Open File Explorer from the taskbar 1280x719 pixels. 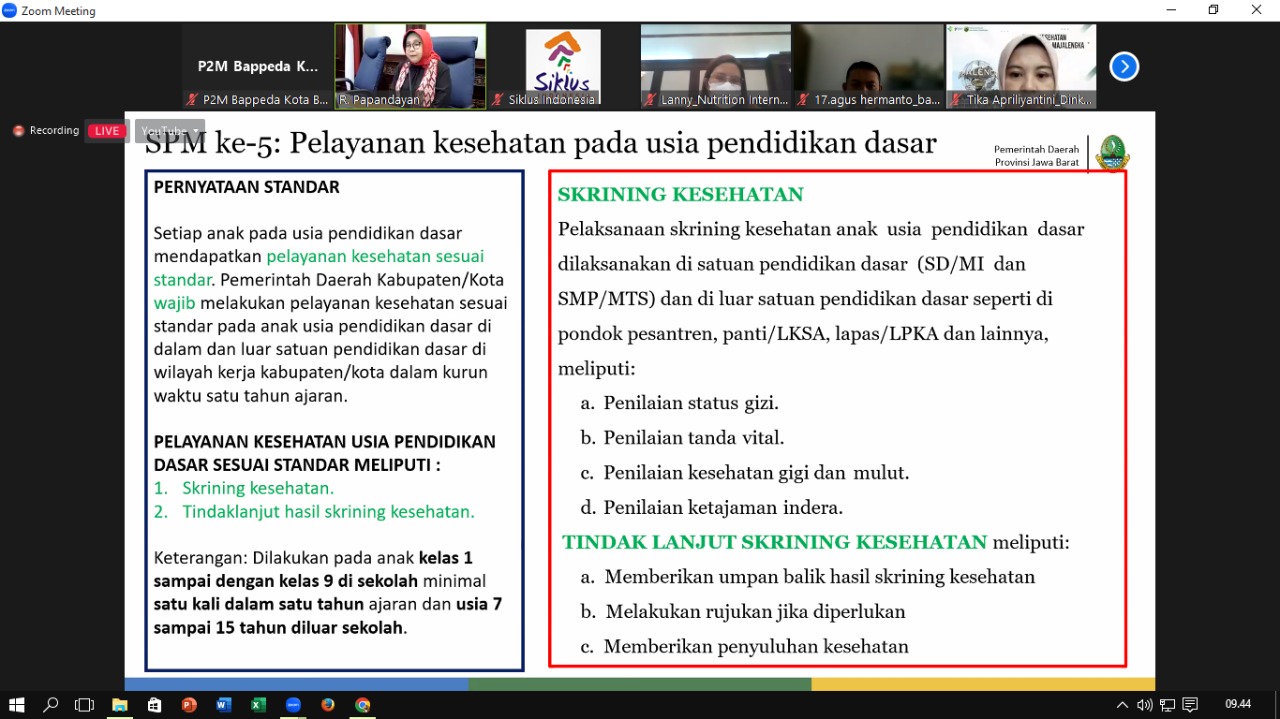(120, 705)
